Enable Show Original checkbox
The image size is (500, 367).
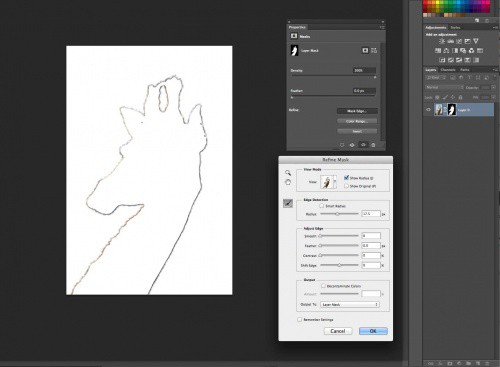[346, 186]
